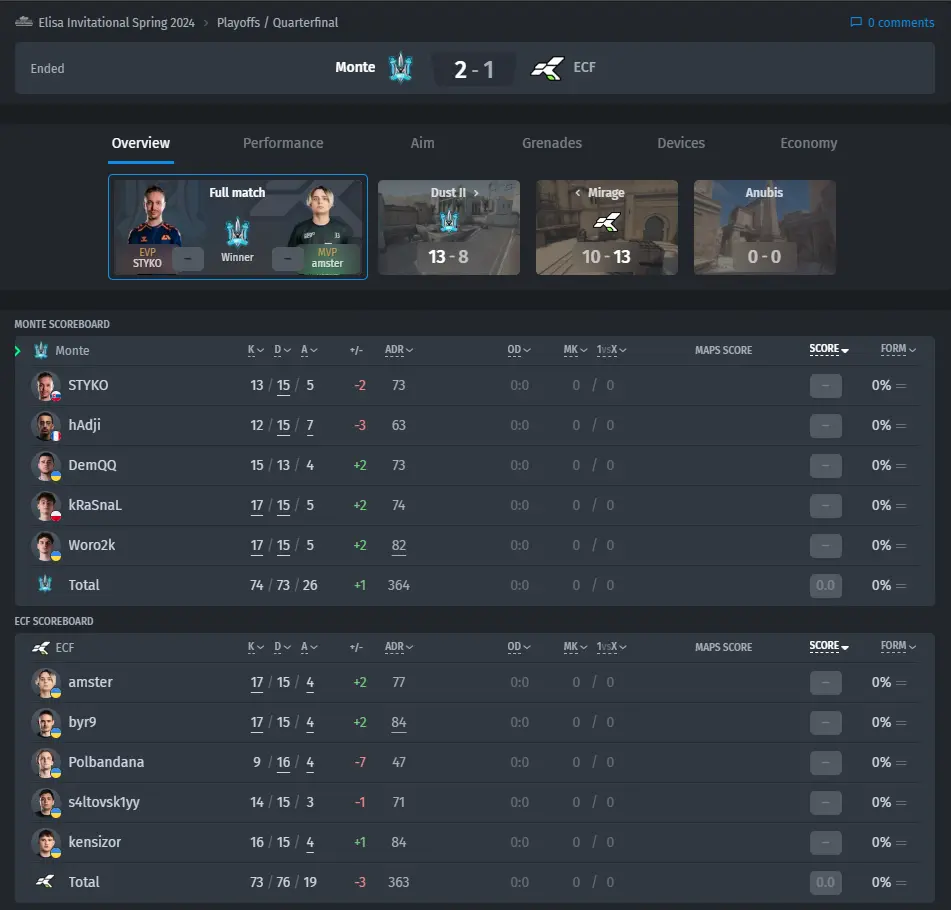Sort Monte scoreboard by SCORE
The image size is (951, 910).
pos(828,349)
